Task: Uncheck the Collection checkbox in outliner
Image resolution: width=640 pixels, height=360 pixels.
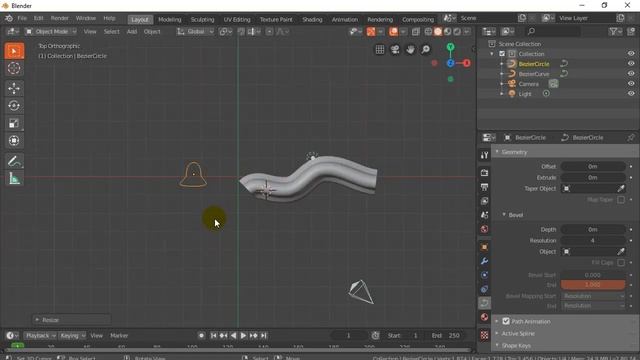Action: coord(502,54)
